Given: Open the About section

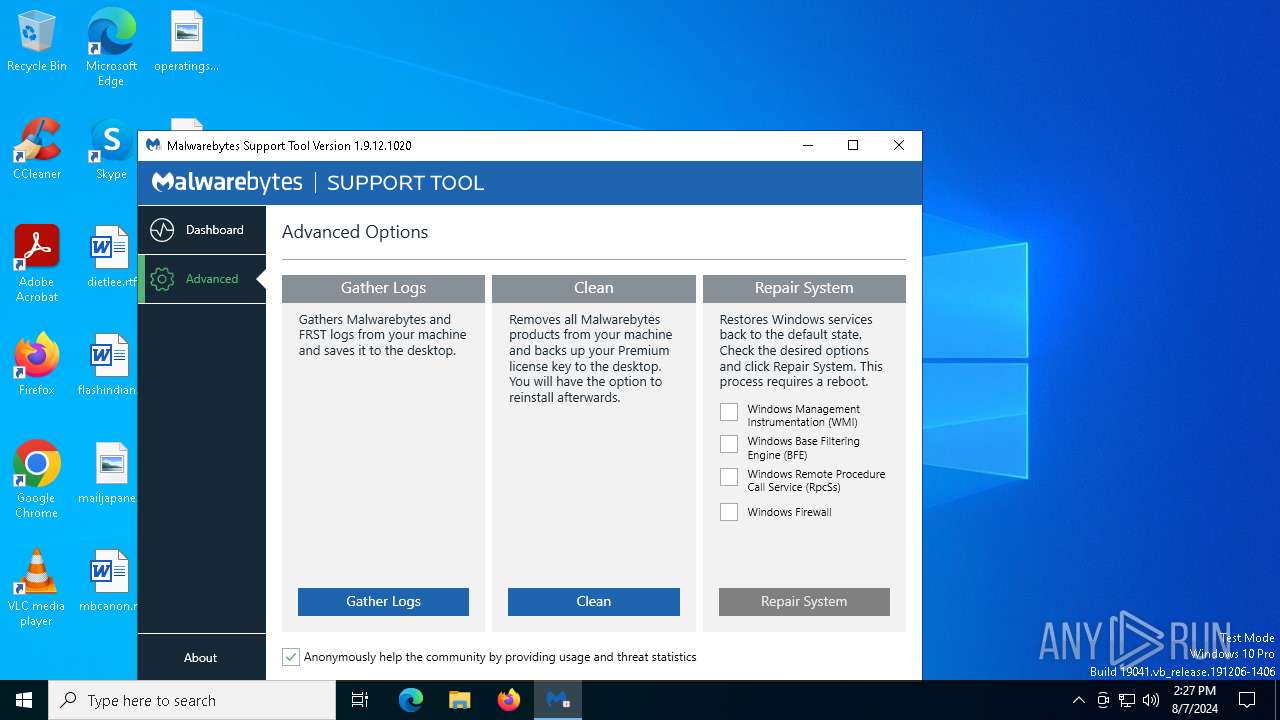Looking at the screenshot, I should tap(200, 658).
